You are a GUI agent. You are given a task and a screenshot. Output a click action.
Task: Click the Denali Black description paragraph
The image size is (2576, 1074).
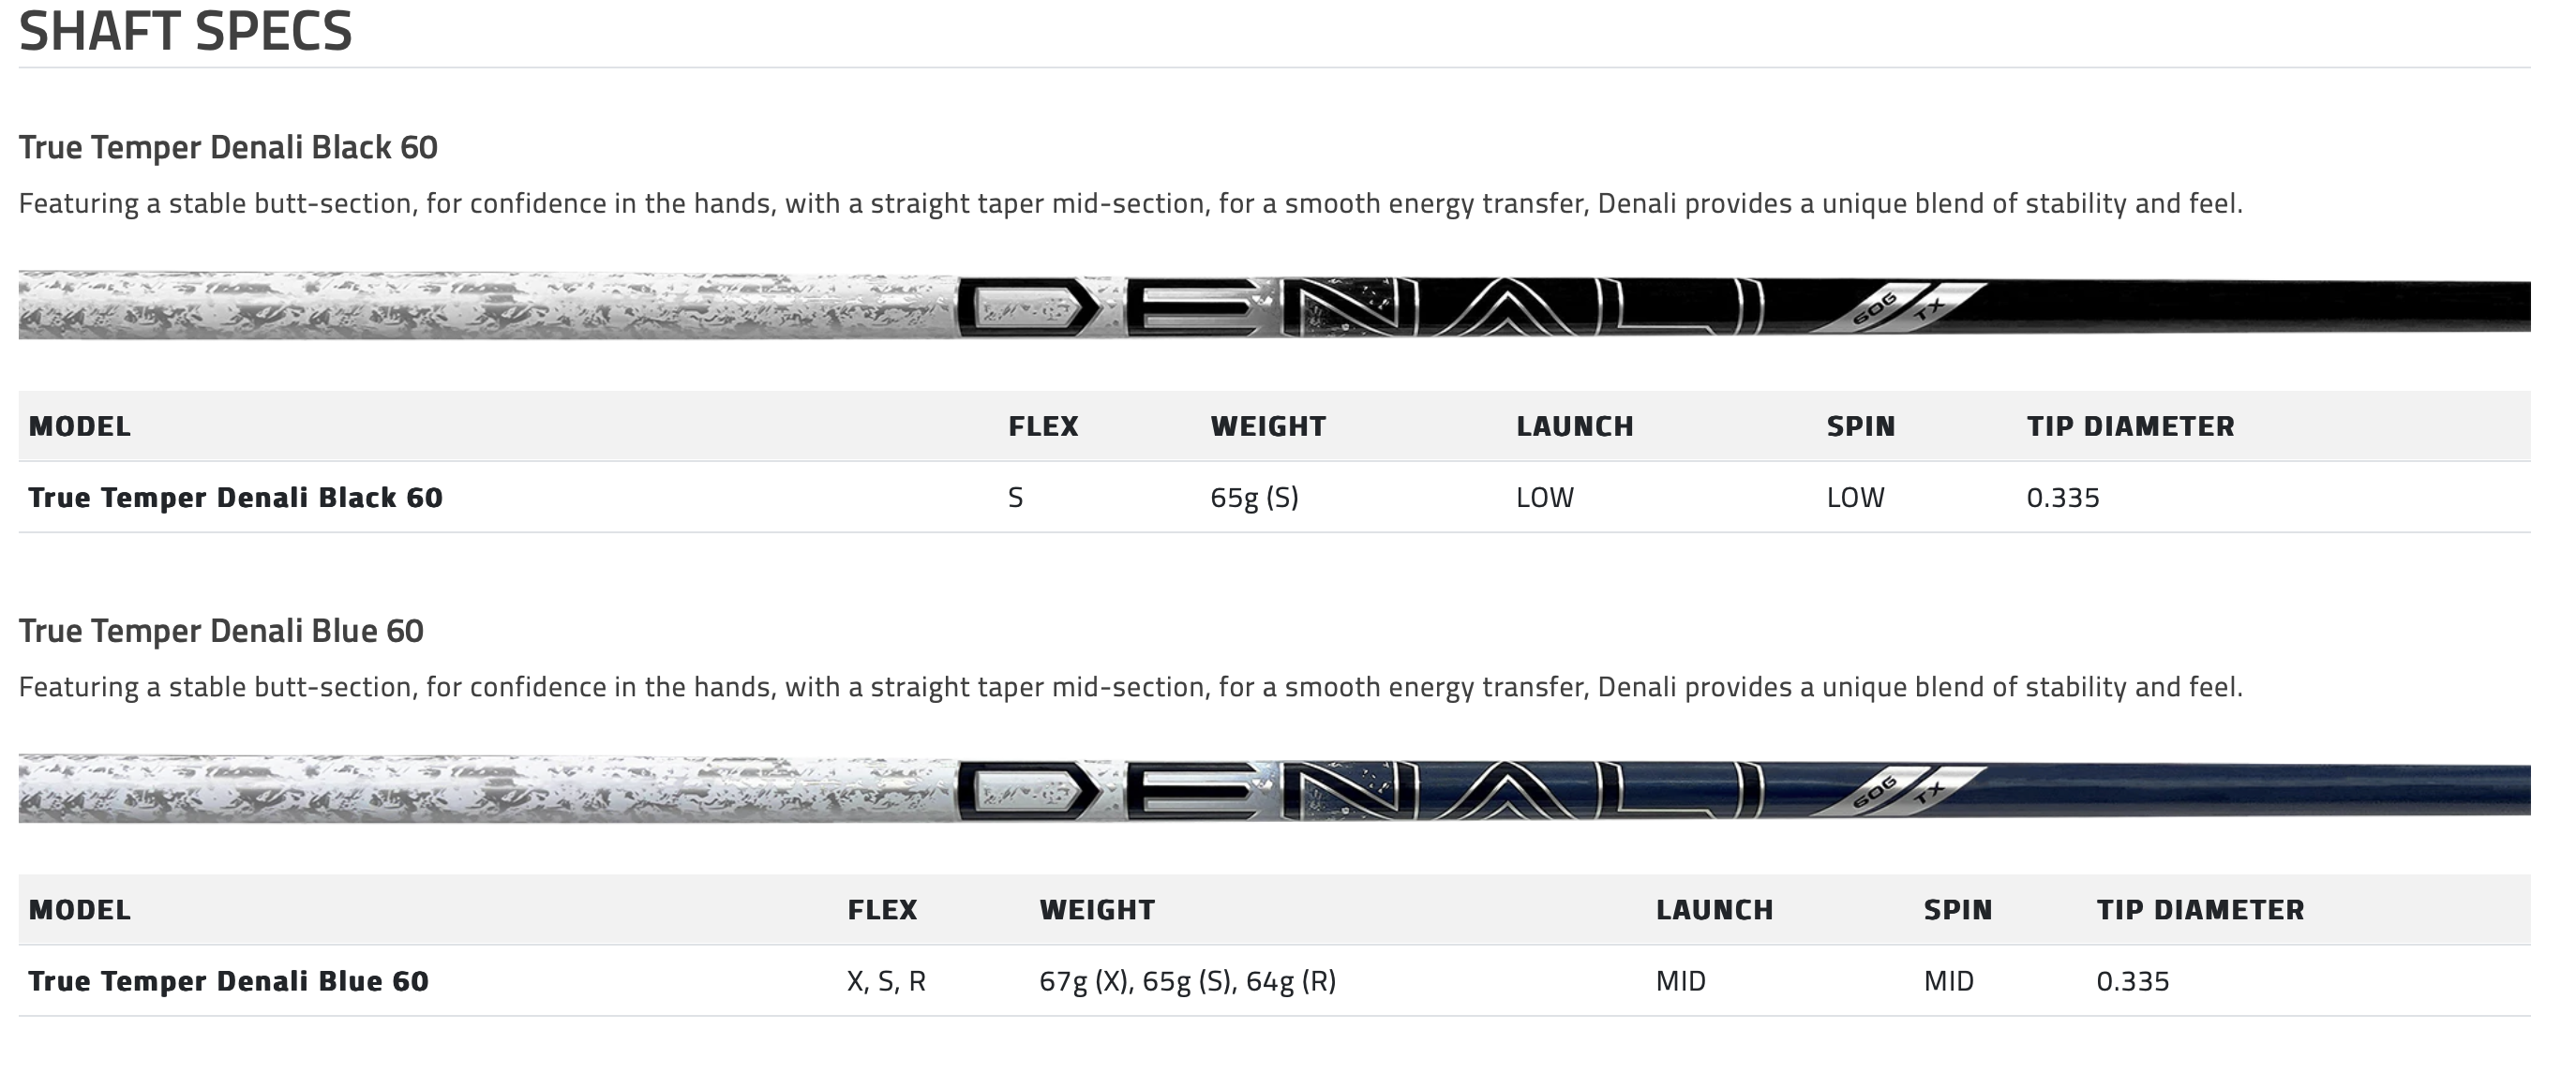pos(1130,204)
